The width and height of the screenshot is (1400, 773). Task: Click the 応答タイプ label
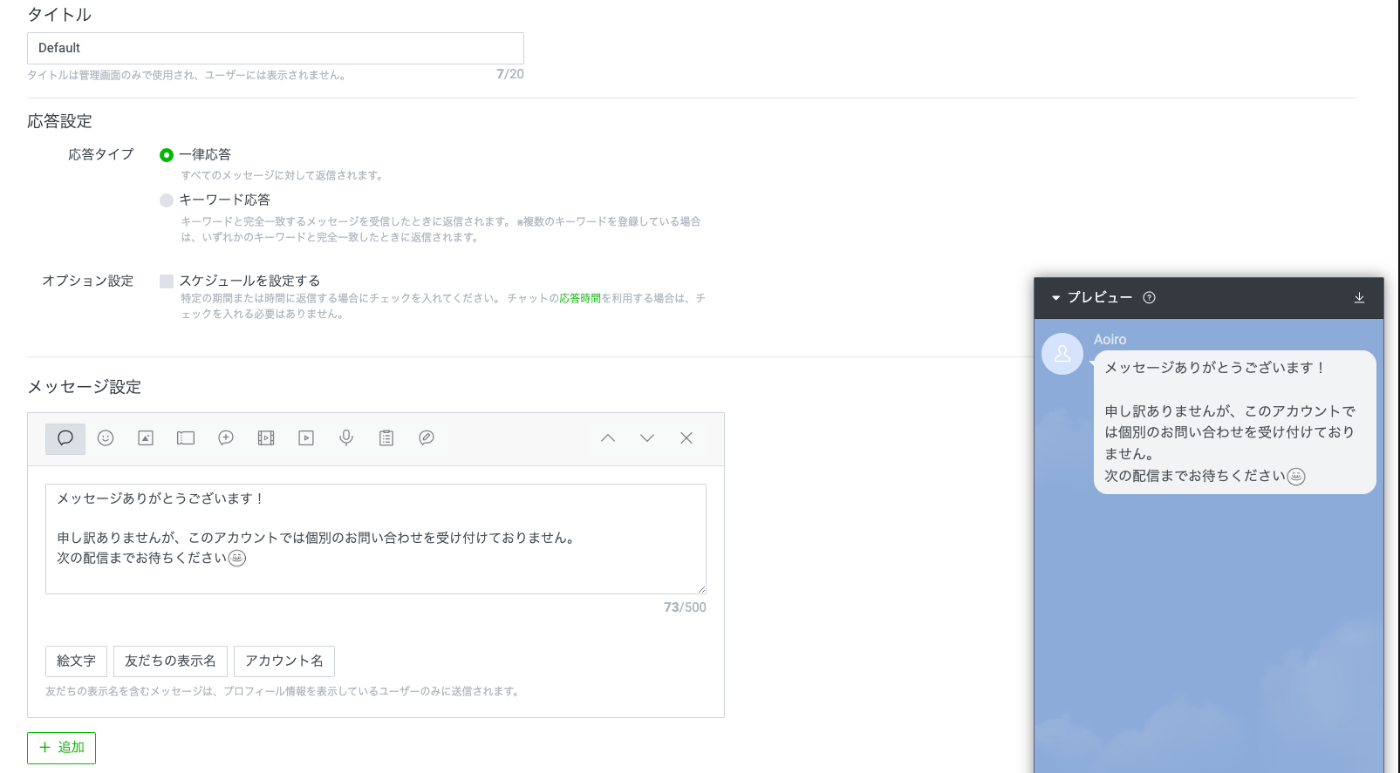(101, 155)
